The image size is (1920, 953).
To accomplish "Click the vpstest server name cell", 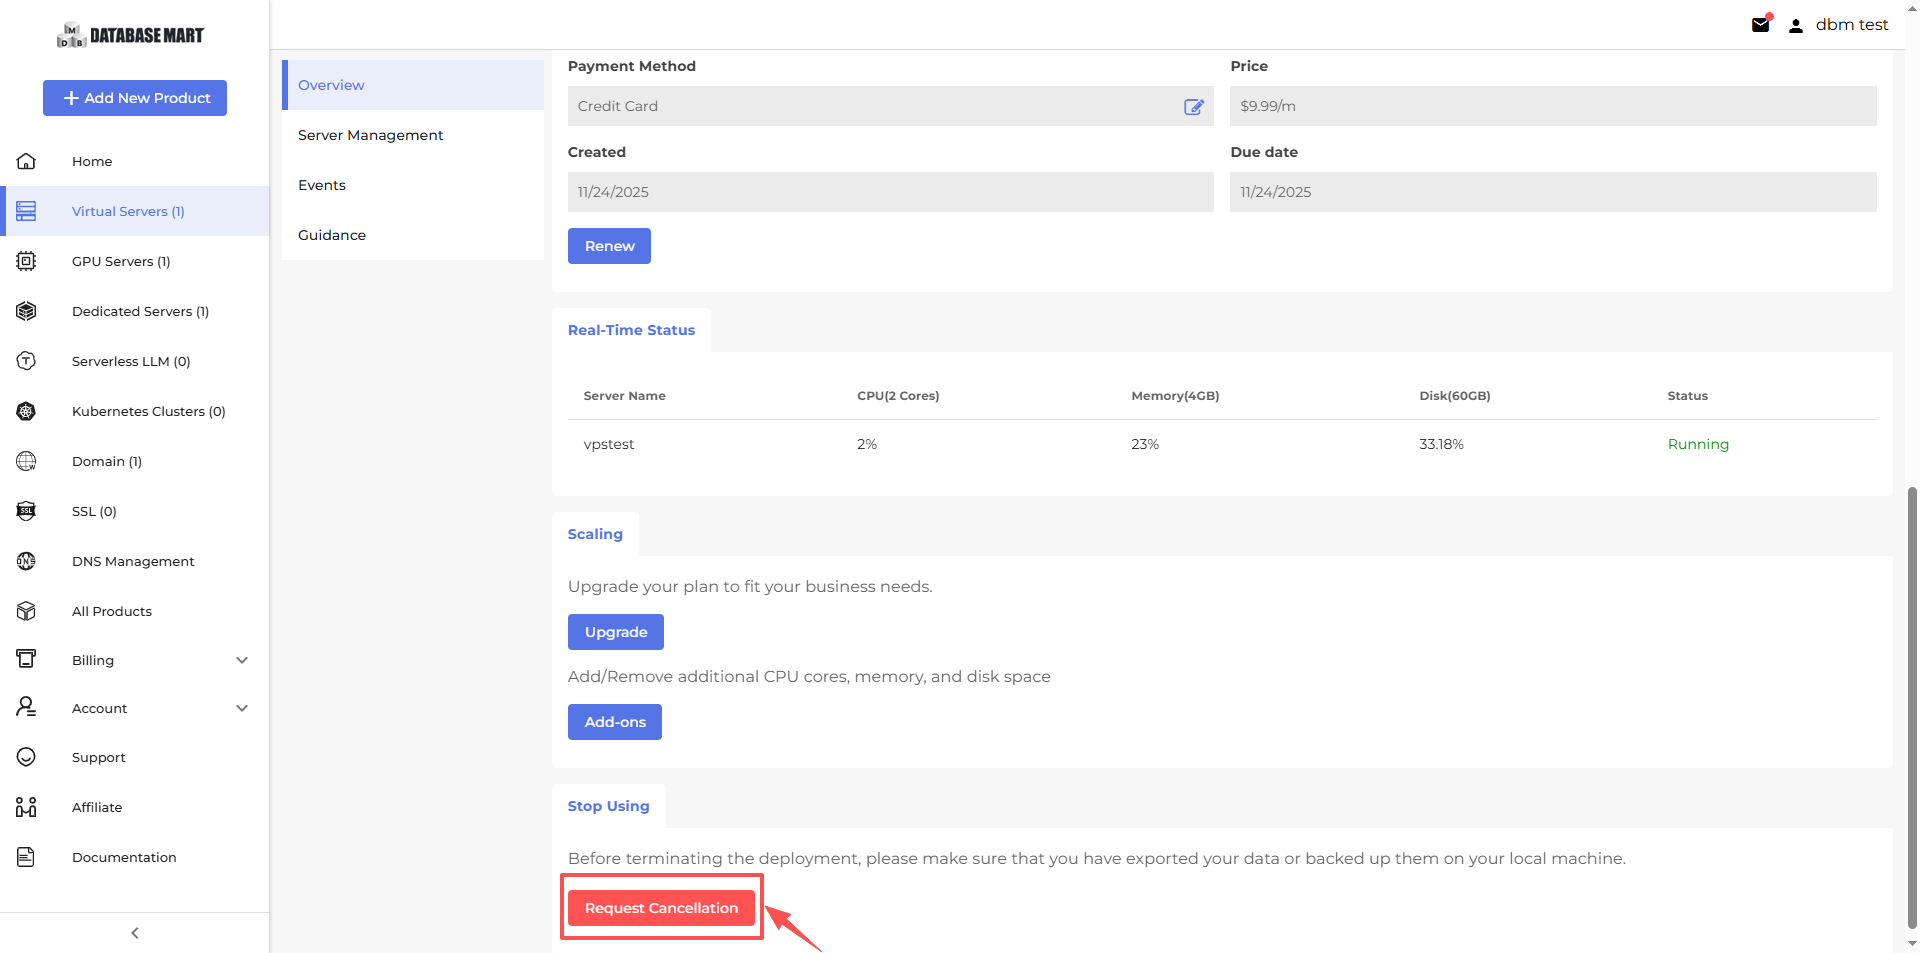I will 609,444.
